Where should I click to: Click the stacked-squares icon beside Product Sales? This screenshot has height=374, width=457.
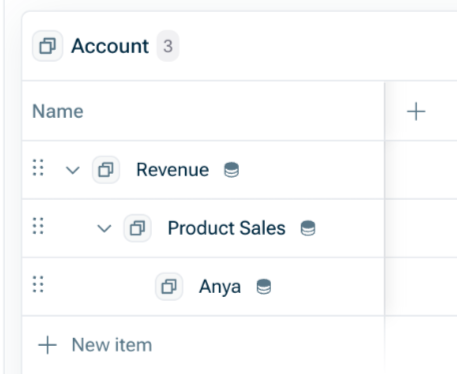coord(137,228)
